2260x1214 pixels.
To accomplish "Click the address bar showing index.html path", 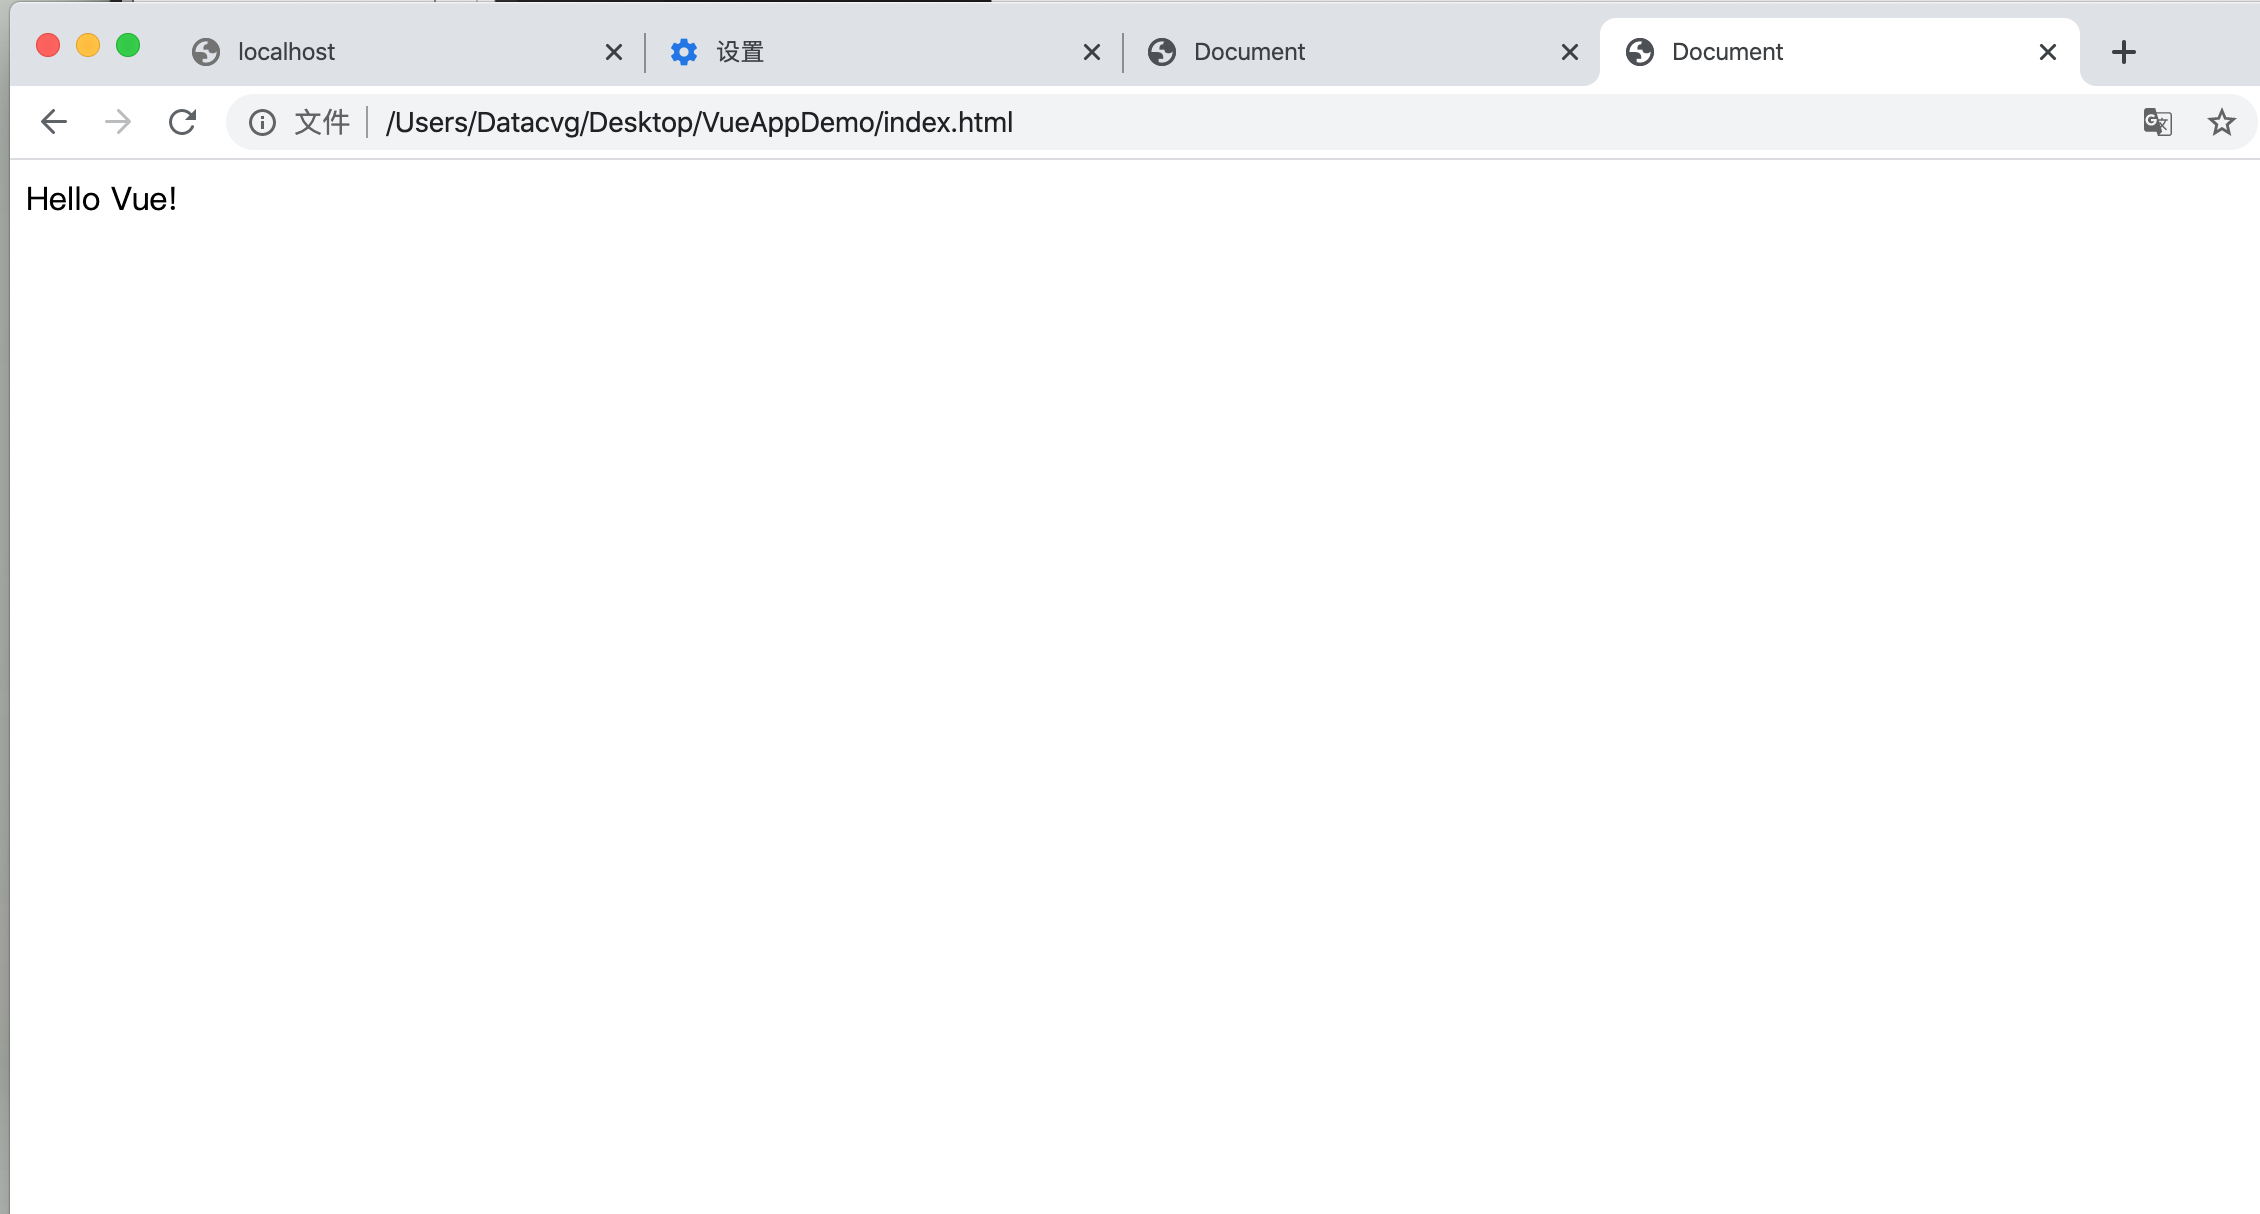I will [x=700, y=121].
